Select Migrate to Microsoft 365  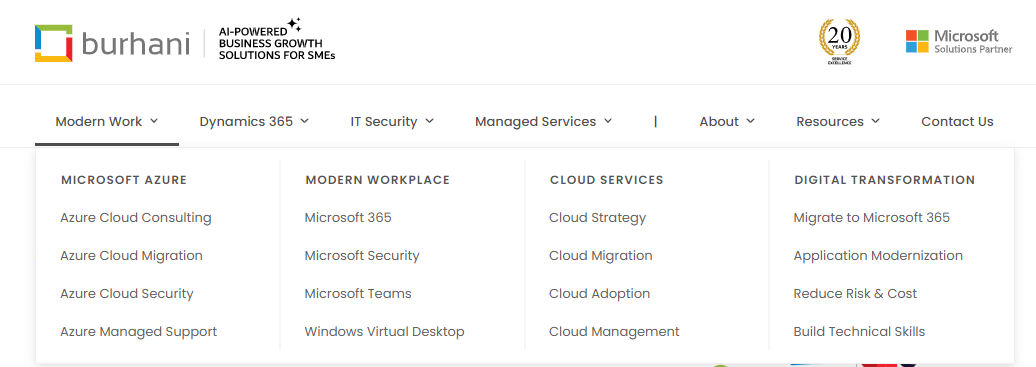coord(871,218)
